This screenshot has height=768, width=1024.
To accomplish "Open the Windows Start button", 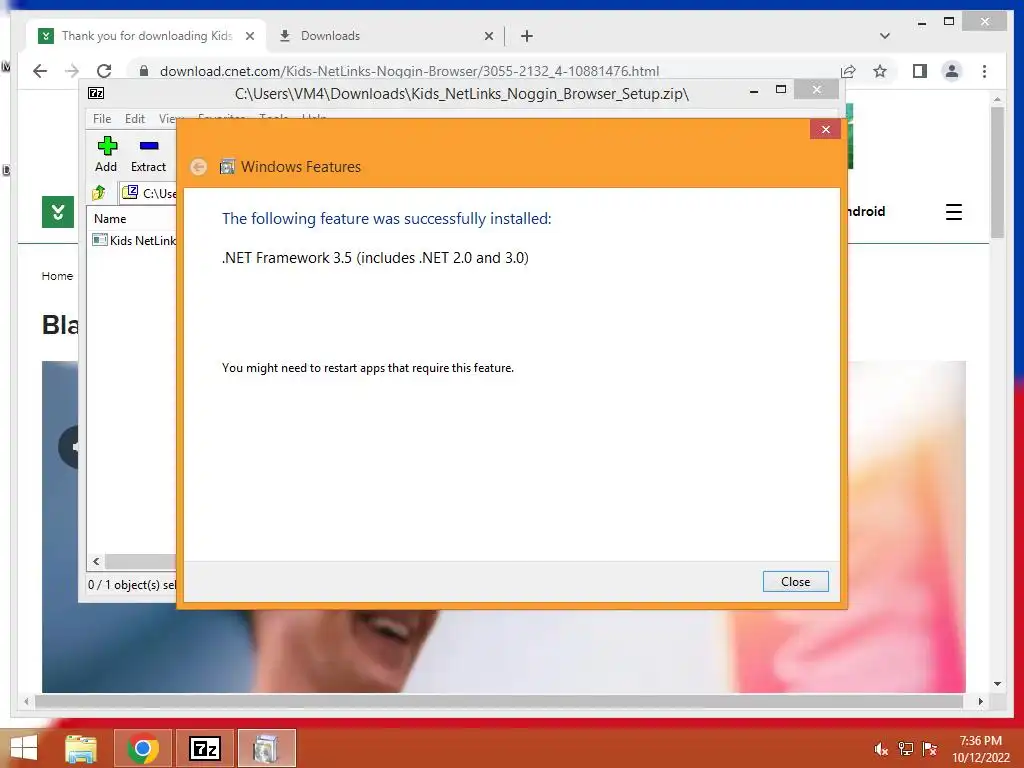I will click(24, 748).
